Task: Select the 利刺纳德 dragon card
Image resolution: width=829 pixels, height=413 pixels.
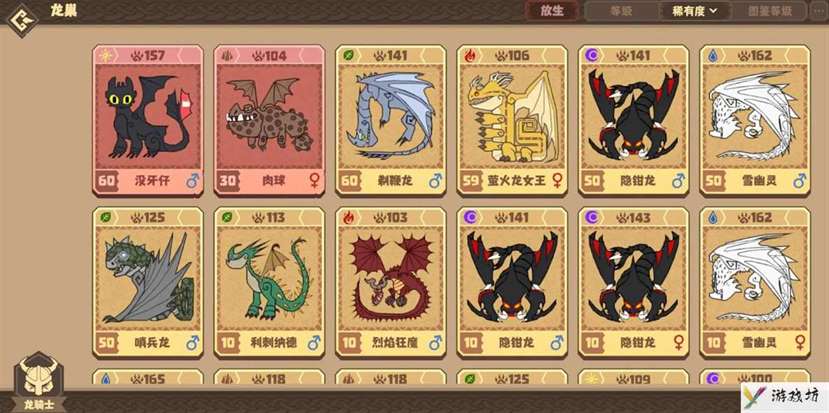Action: 269,282
